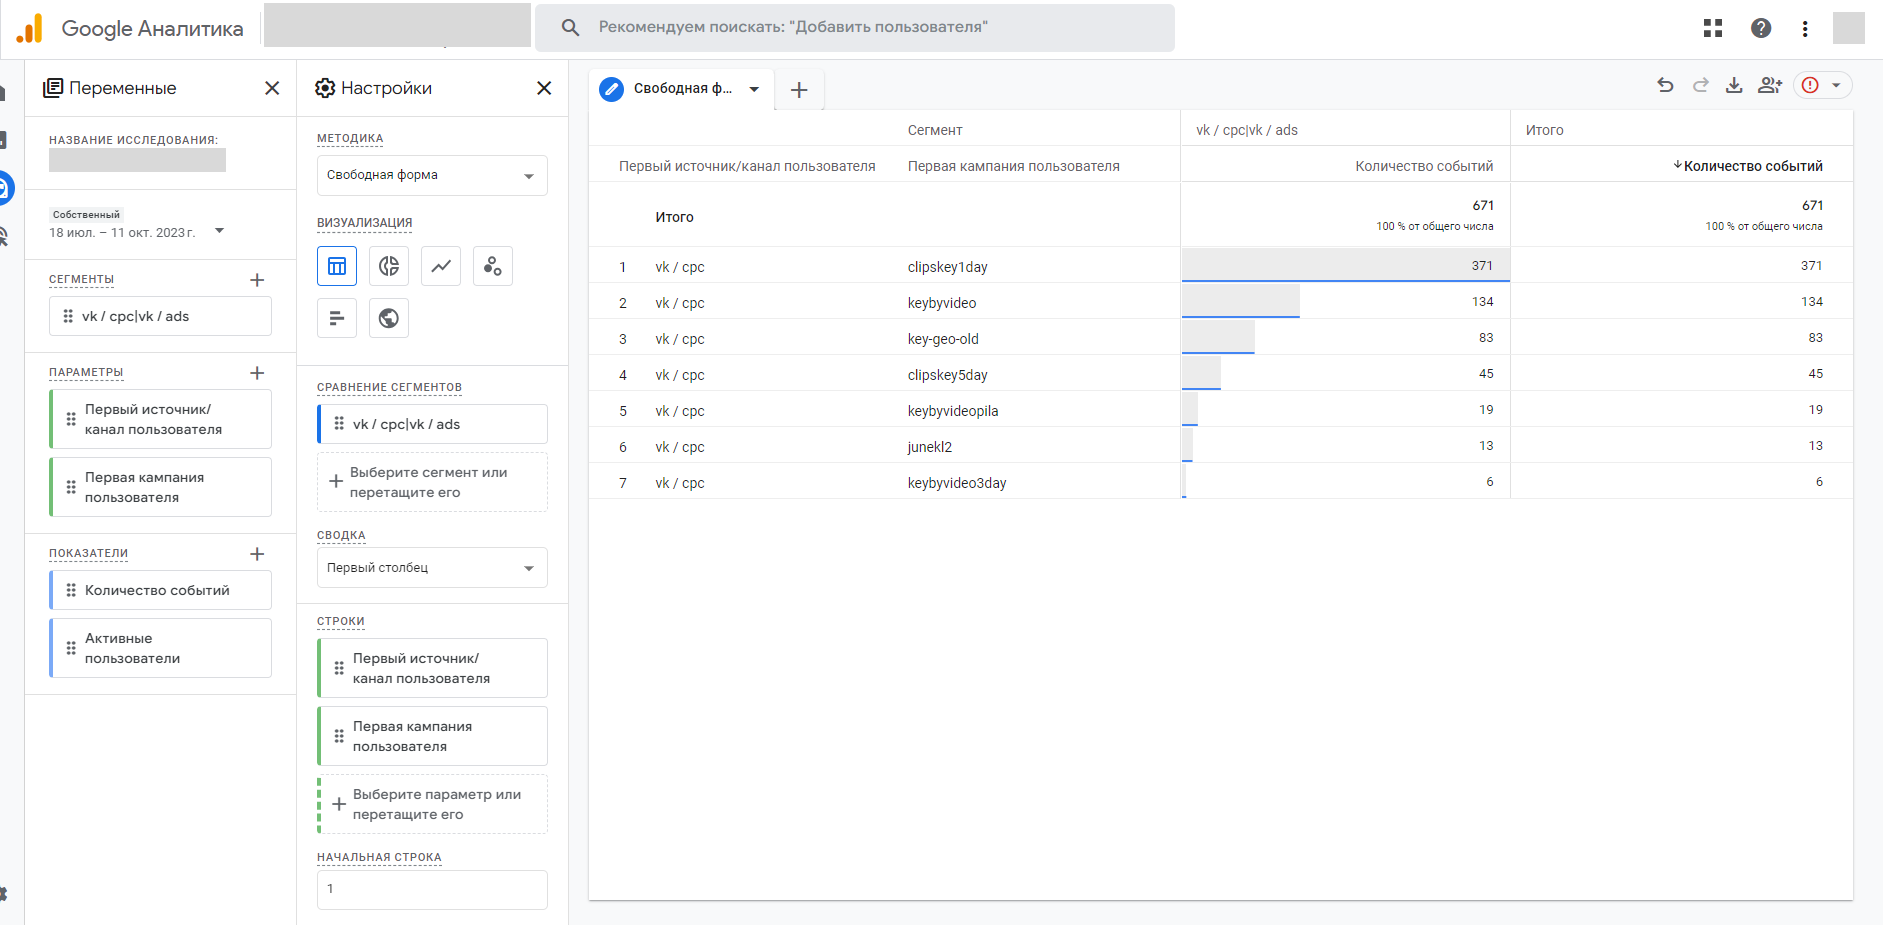Image resolution: width=1883 pixels, height=925 pixels.
Task: Open the date range dropdown
Action: coord(220,231)
